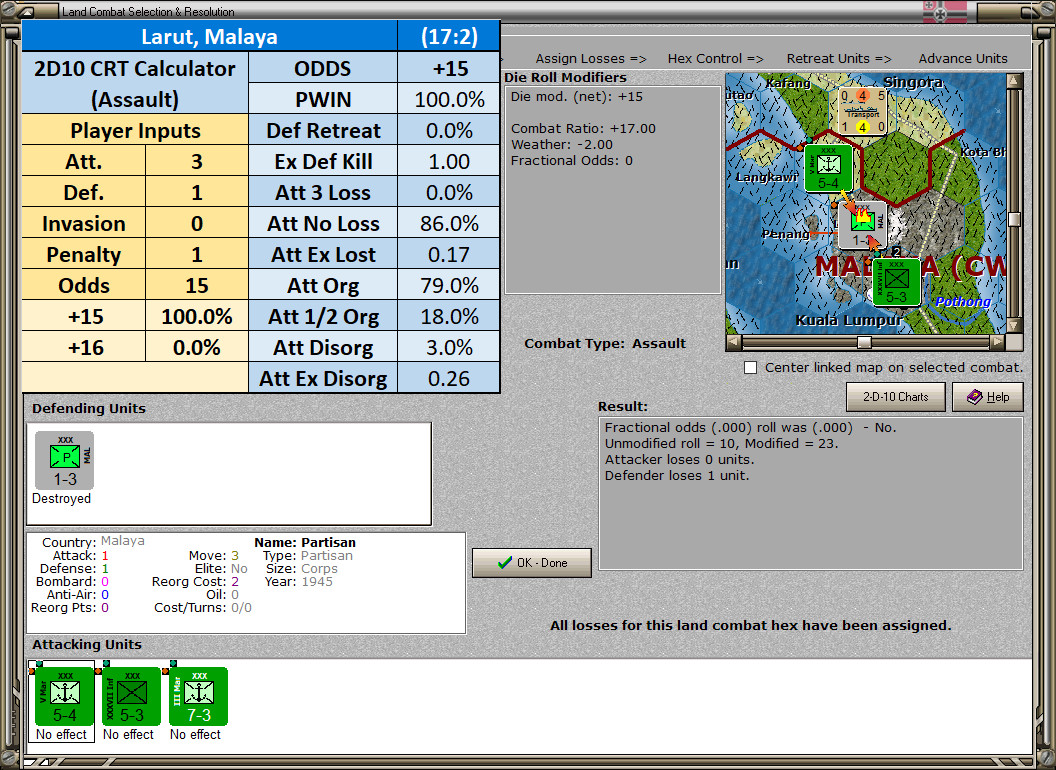
Task: Click the 5-4 marine counter on map
Action: point(828,168)
